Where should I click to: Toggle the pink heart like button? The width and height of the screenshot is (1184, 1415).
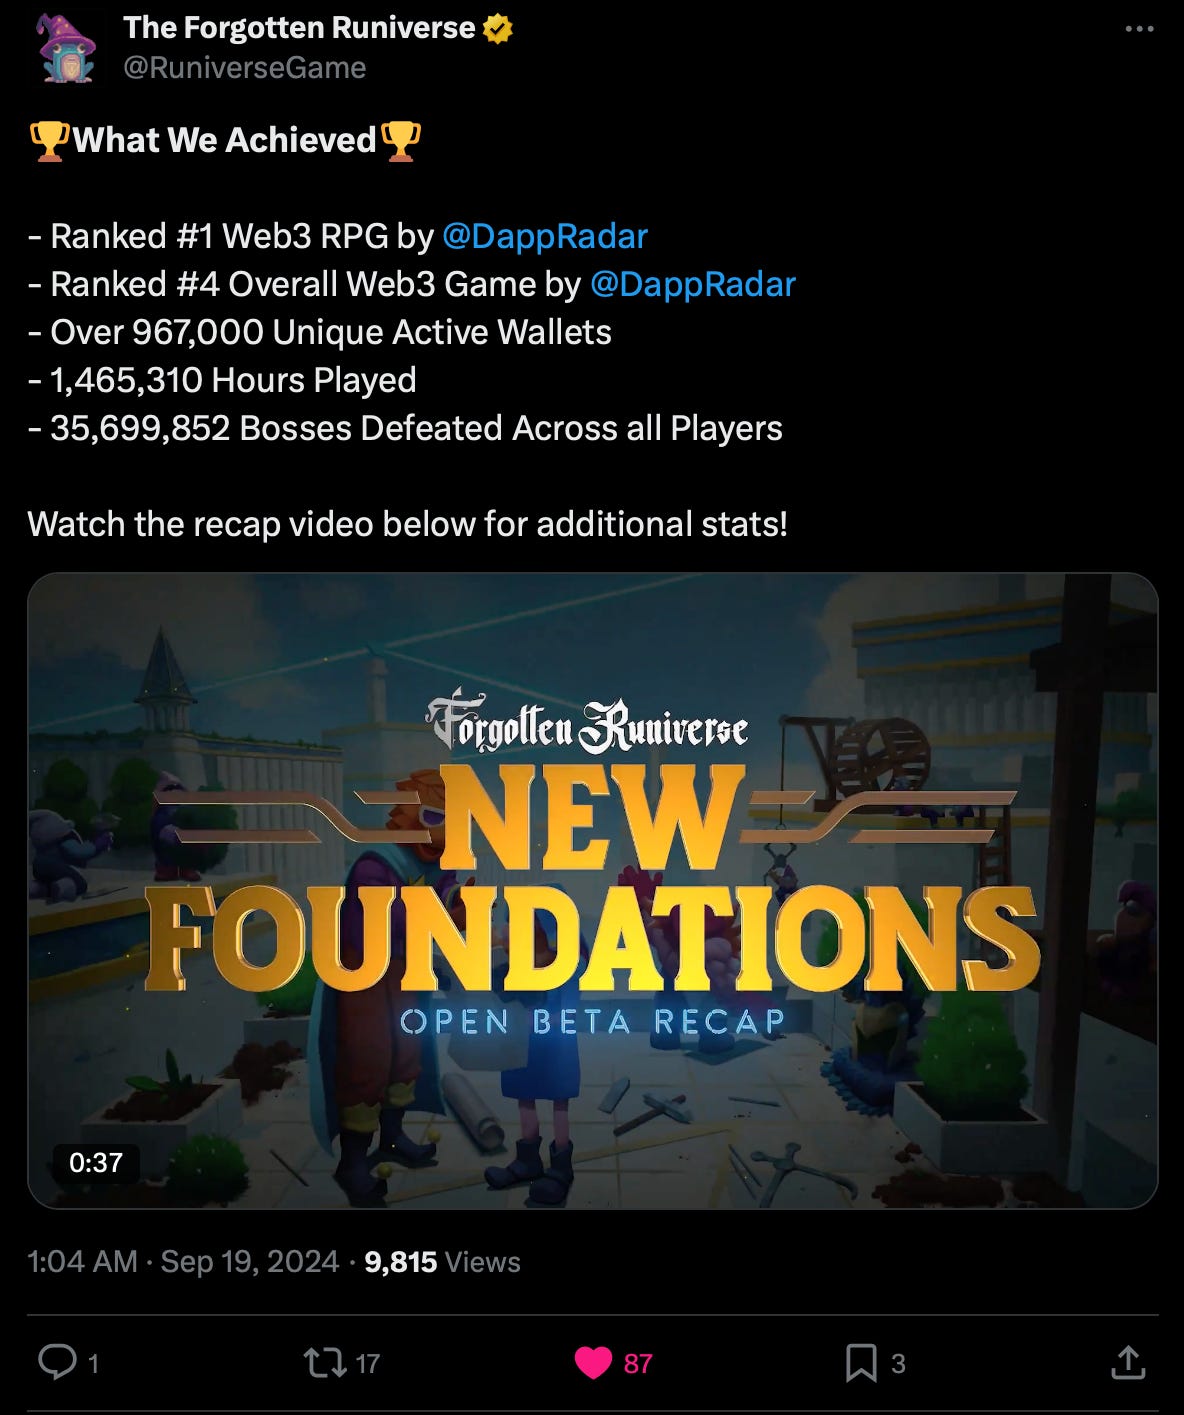(x=593, y=1363)
